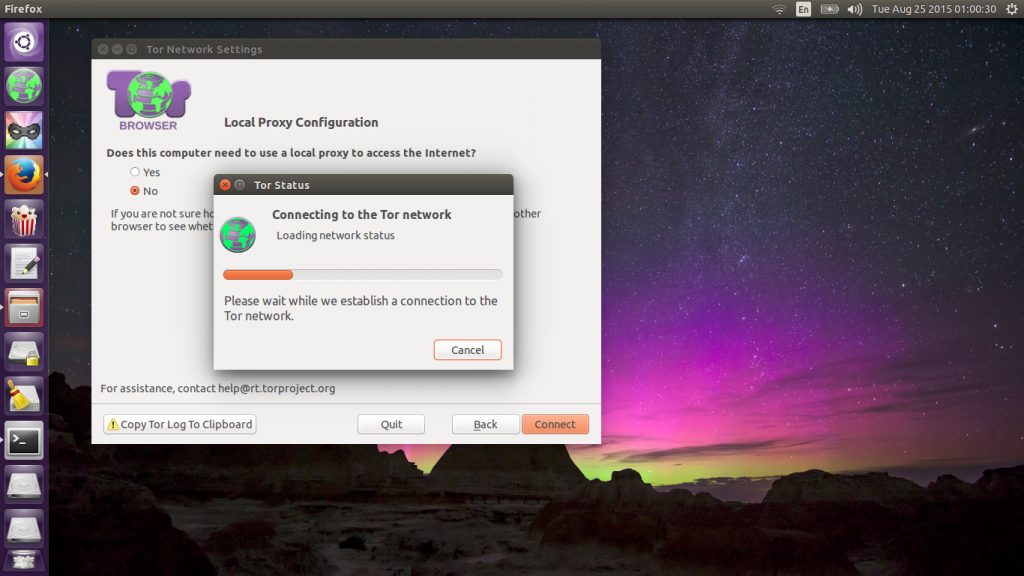The width and height of the screenshot is (1024, 576).
Task: Close the Tor Status dialog
Action: 225,185
